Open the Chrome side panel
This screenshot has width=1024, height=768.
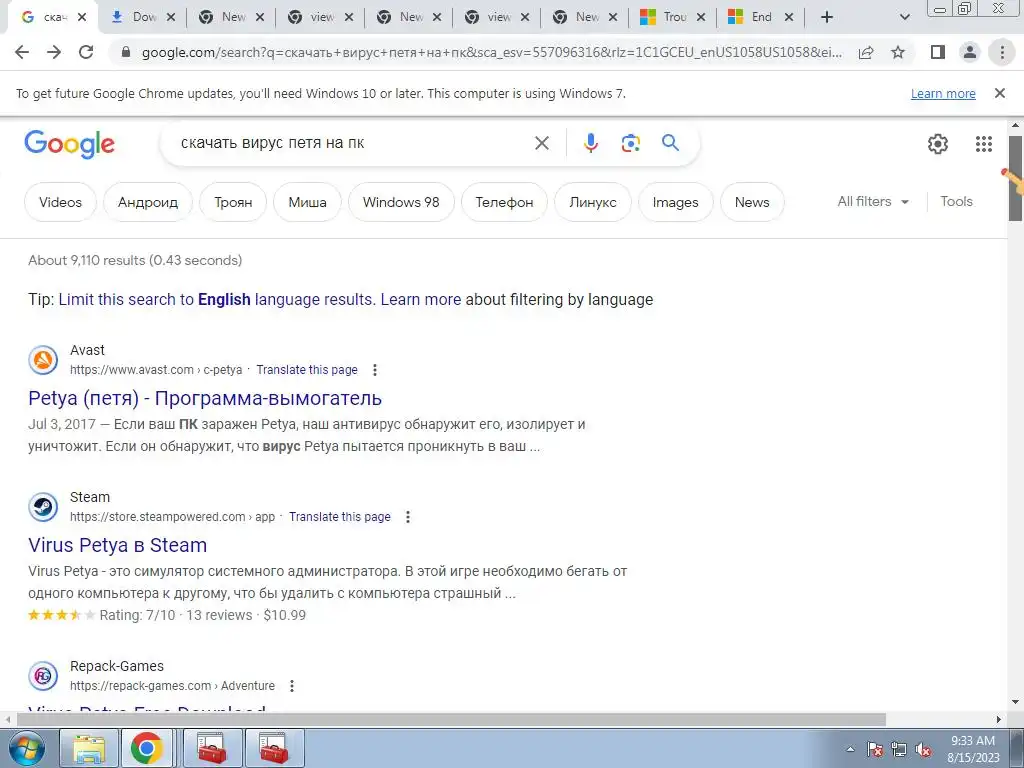click(938, 52)
